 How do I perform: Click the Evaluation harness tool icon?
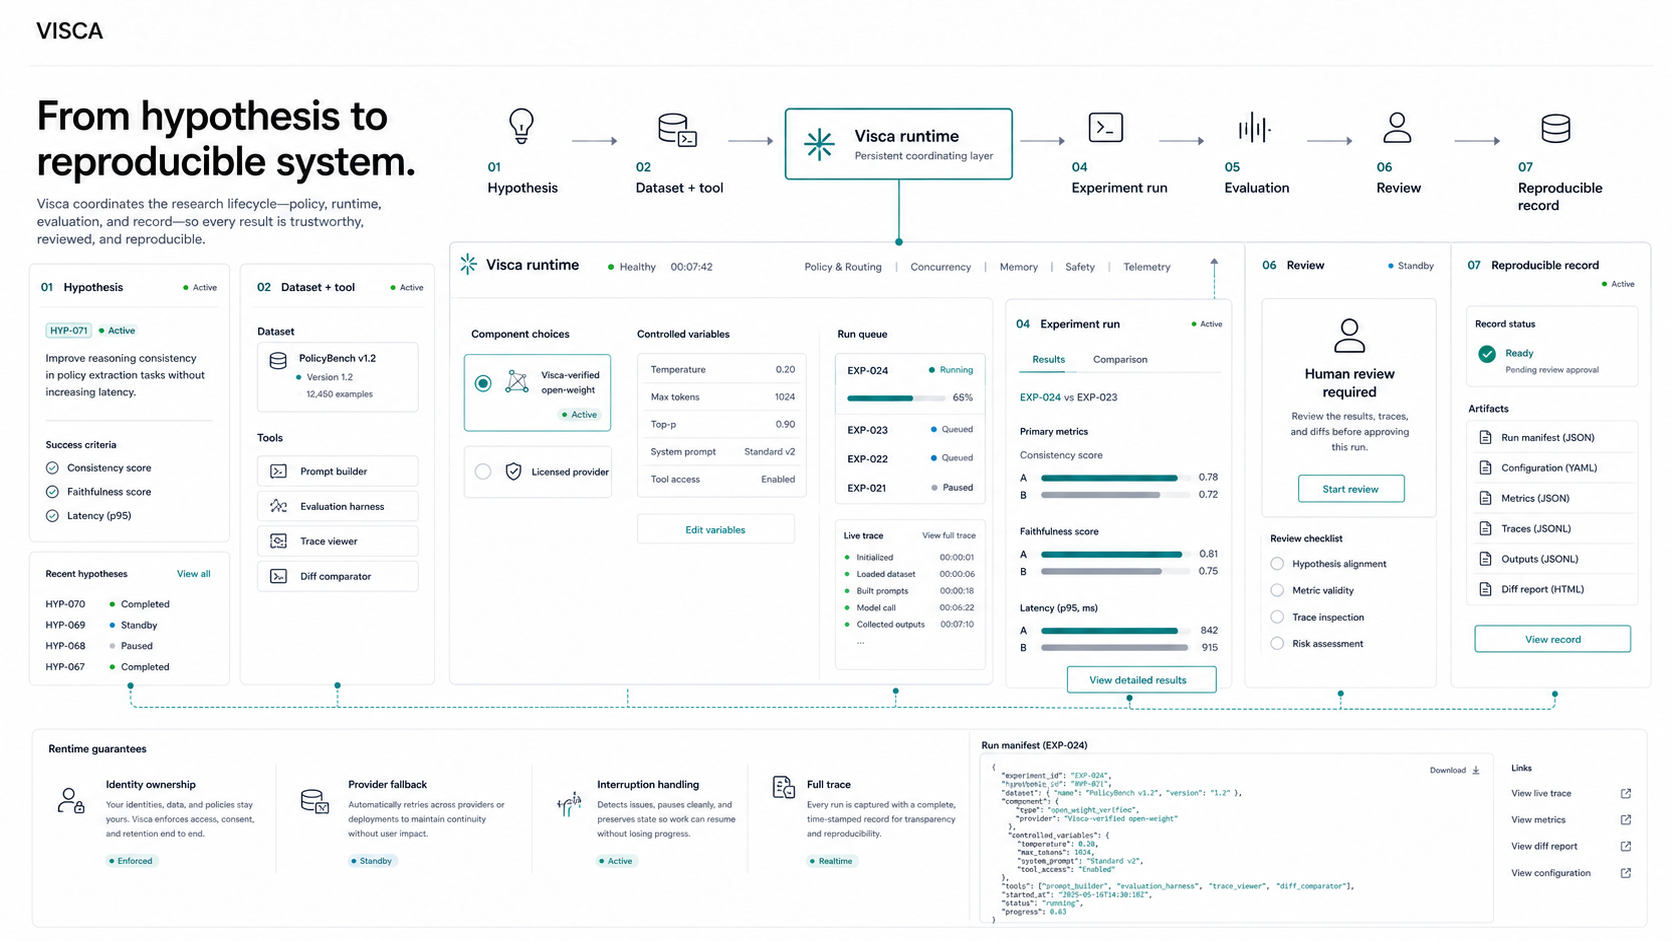tap(279, 506)
